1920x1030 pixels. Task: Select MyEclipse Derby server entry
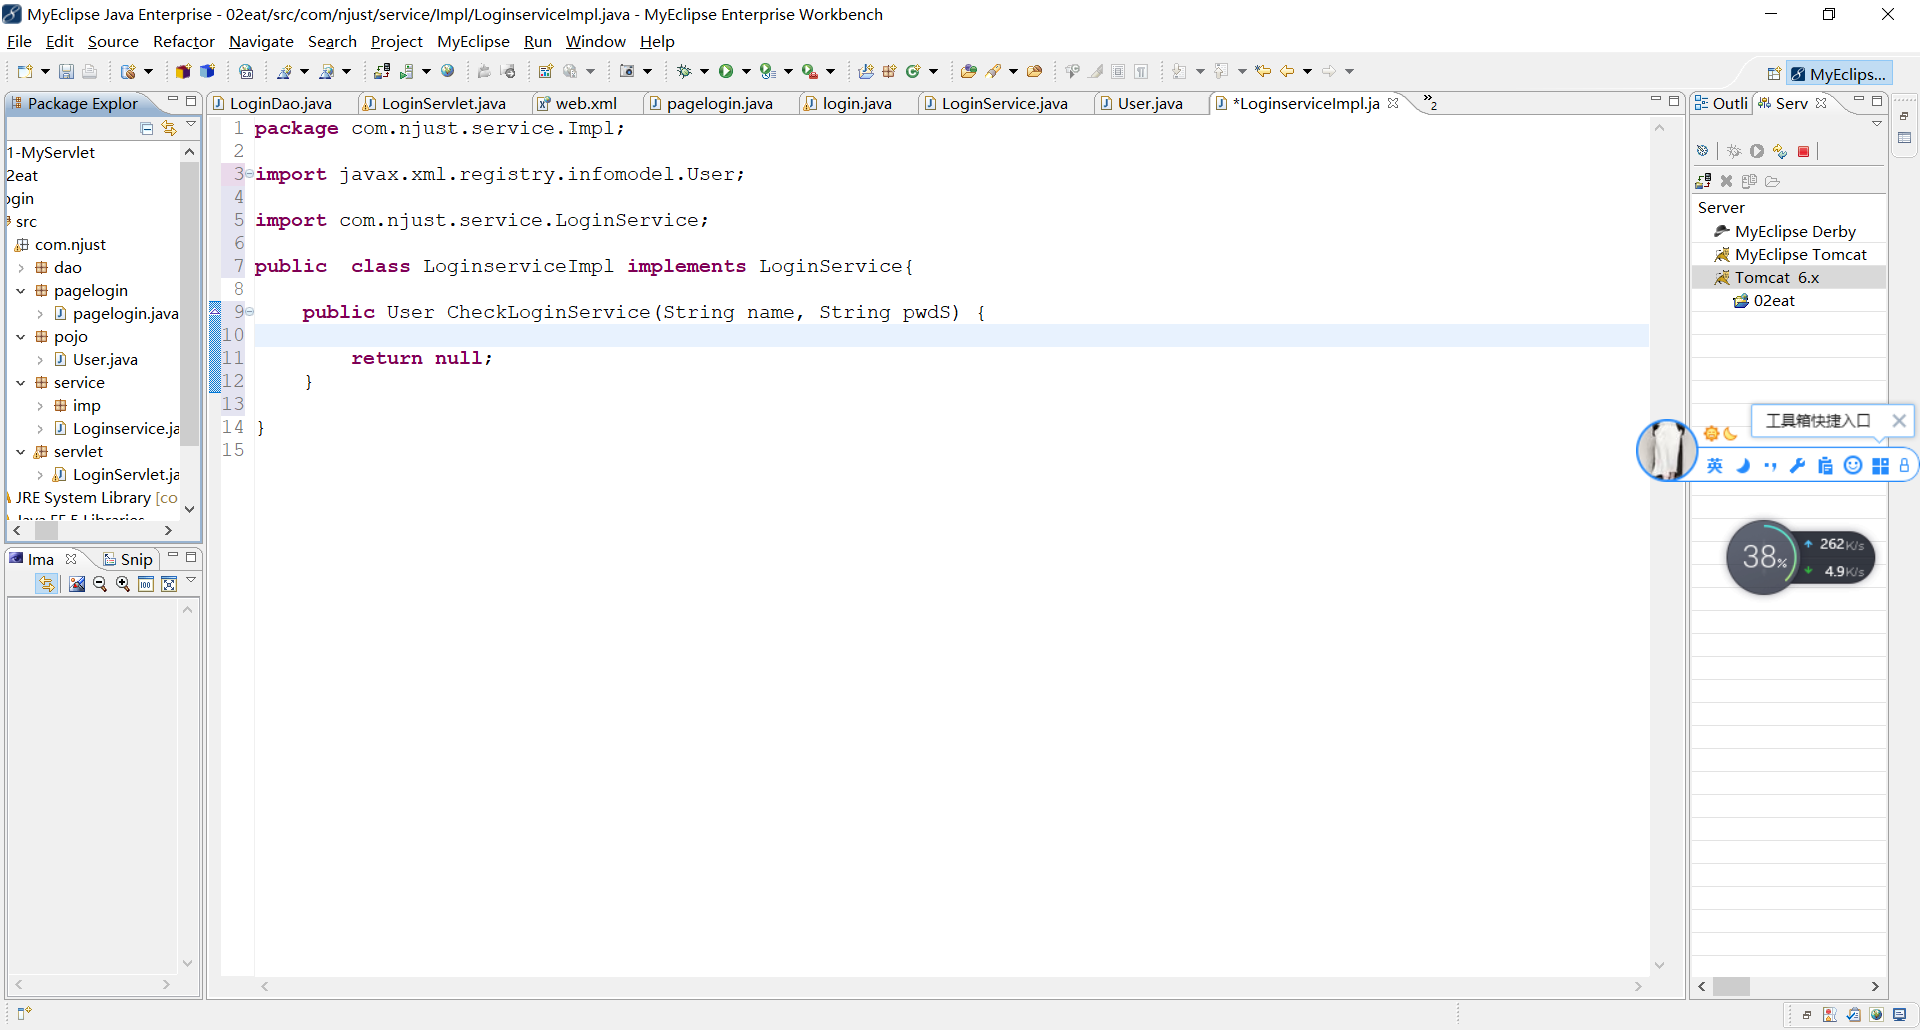pyautogui.click(x=1794, y=232)
